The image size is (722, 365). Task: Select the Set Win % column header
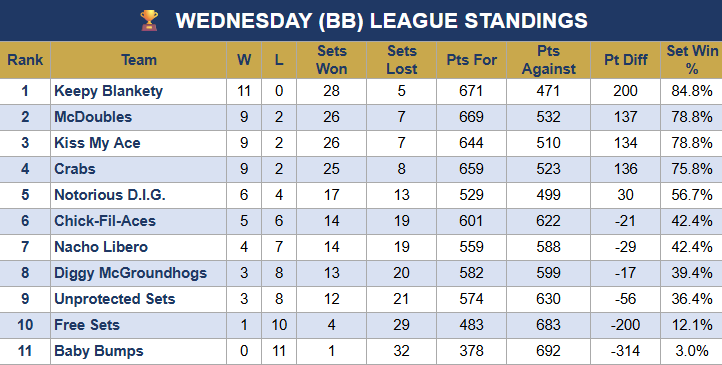coord(692,60)
